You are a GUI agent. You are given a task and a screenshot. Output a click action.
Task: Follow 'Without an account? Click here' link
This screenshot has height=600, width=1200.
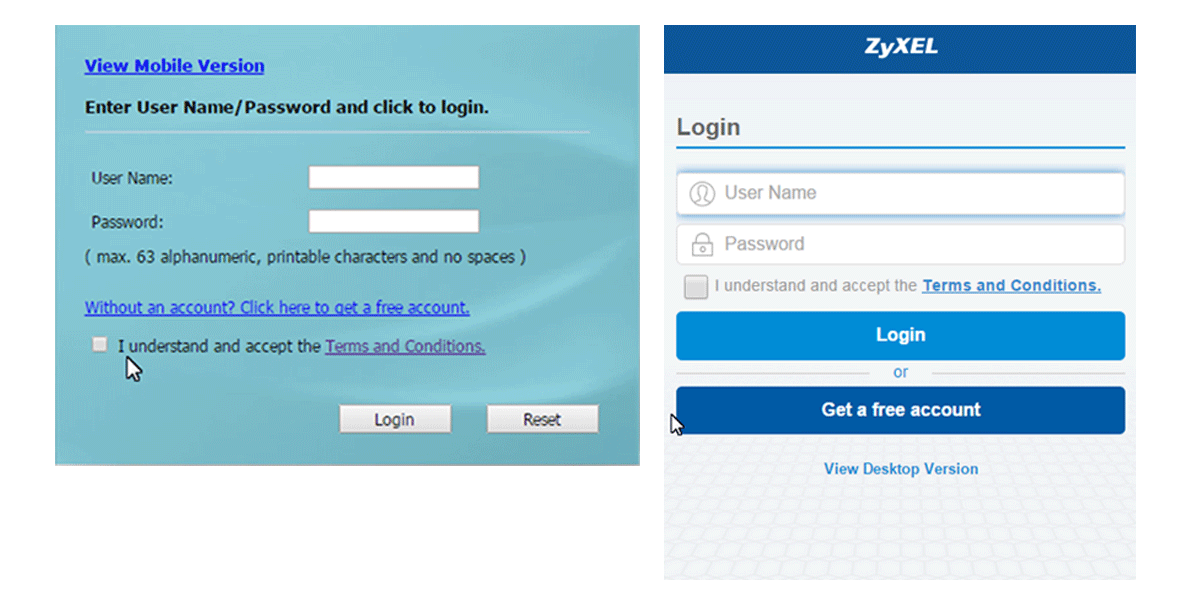pyautogui.click(x=277, y=307)
